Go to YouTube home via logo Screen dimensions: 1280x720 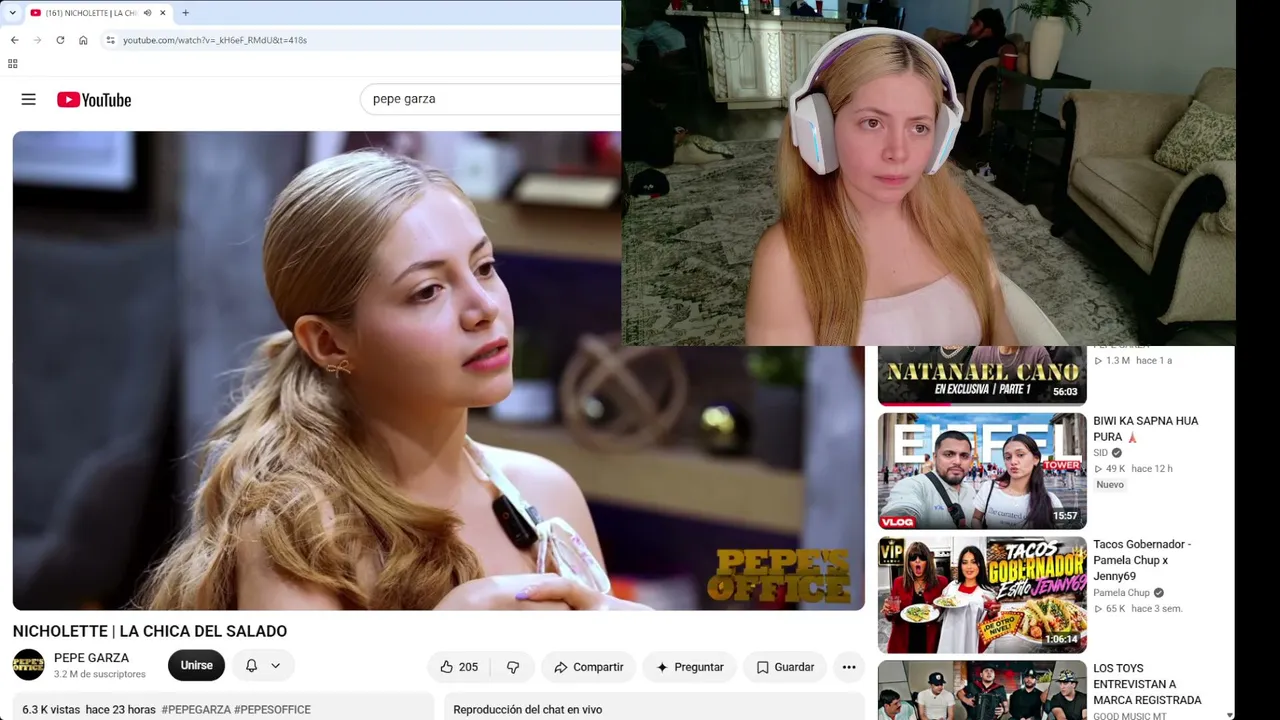pyautogui.click(x=94, y=100)
